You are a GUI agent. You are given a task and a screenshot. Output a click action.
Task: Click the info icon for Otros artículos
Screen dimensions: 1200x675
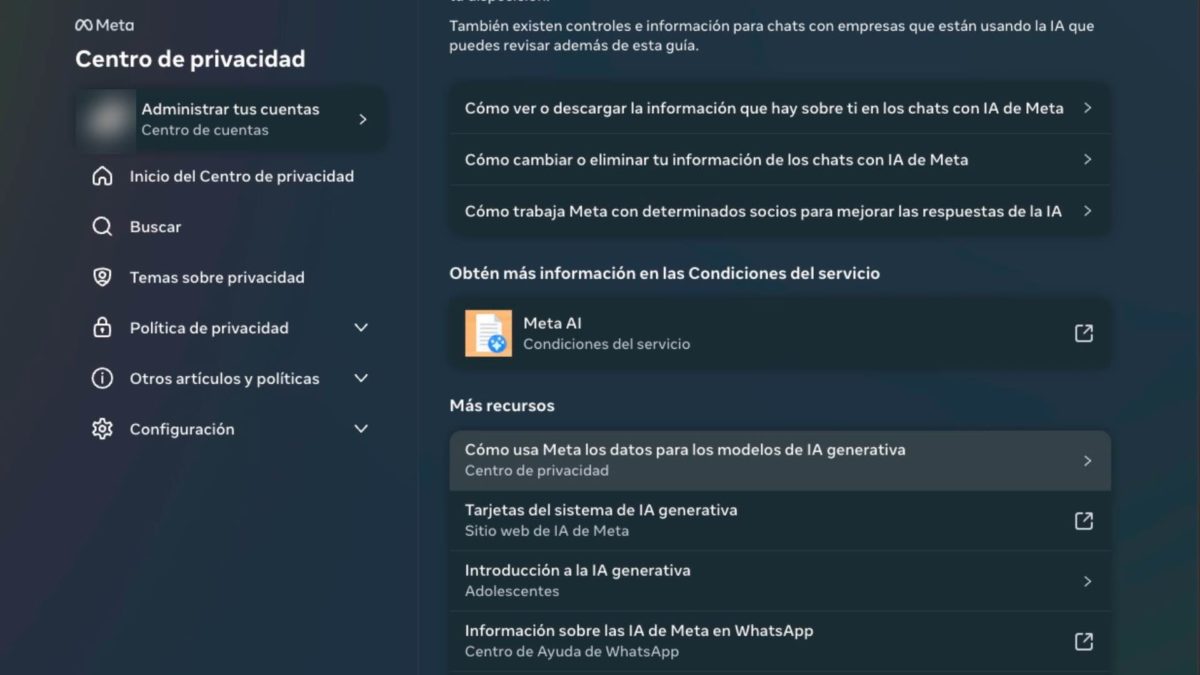(x=102, y=378)
